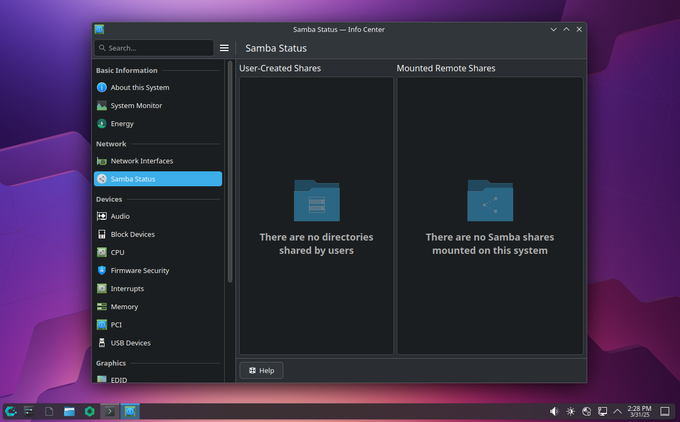680x422 pixels.
Task: Expand hidden system tray icons
Action: point(618,411)
